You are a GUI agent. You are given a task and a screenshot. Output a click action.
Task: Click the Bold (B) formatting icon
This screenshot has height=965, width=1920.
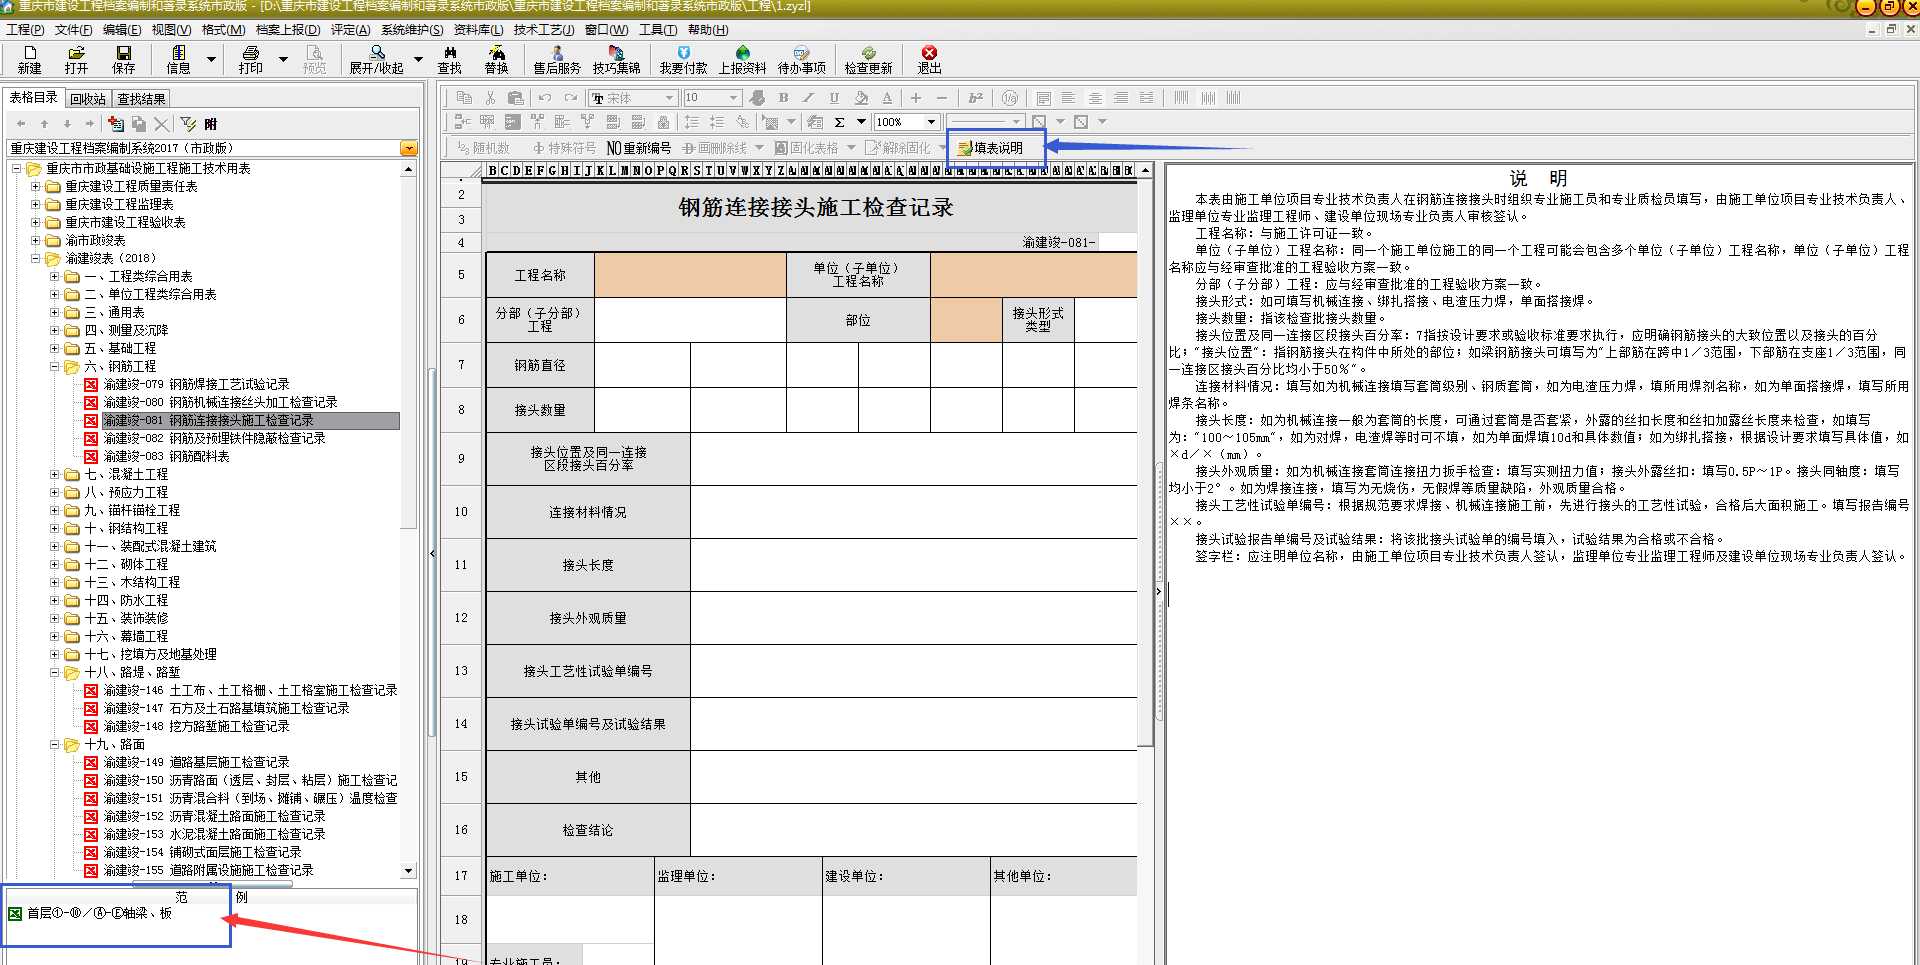pyautogui.click(x=783, y=98)
